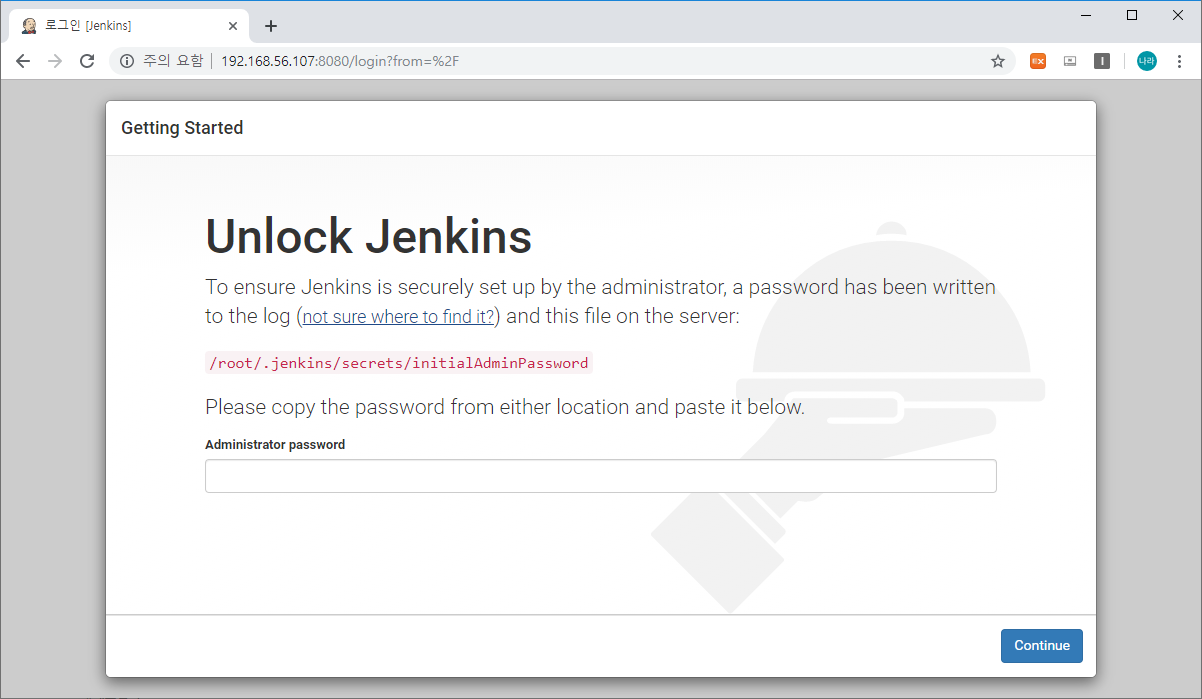The image size is (1202, 699).
Task: Focus the Administrator password field
Action: [x=601, y=476]
